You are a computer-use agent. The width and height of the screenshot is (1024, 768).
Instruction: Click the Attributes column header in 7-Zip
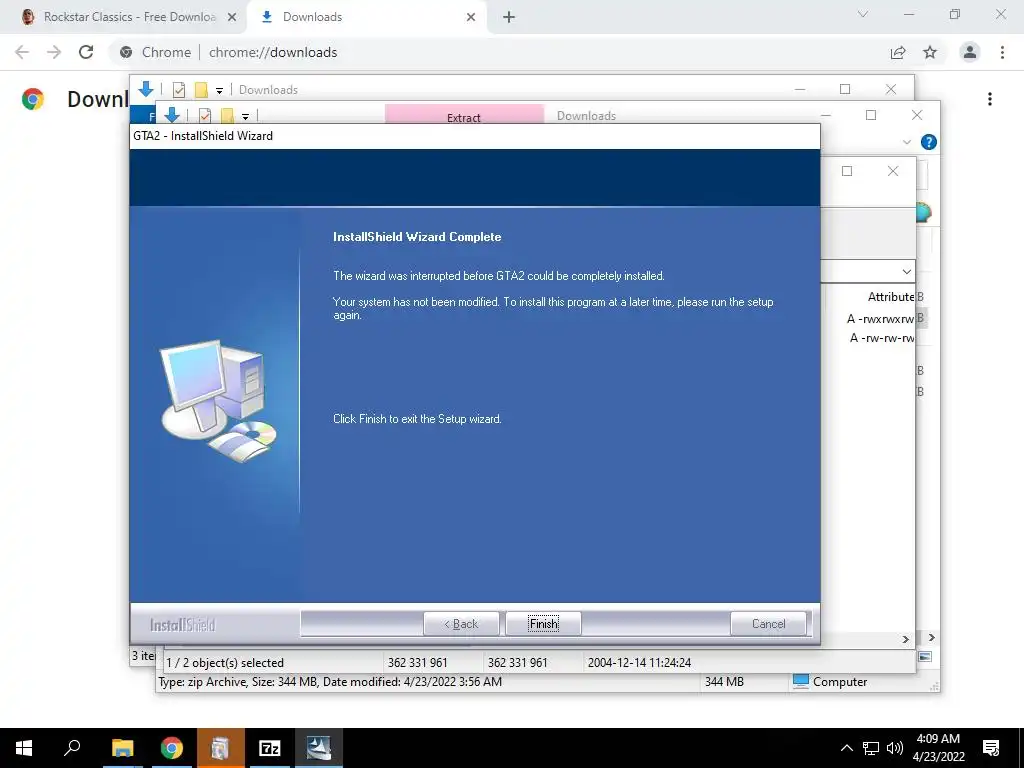891,296
